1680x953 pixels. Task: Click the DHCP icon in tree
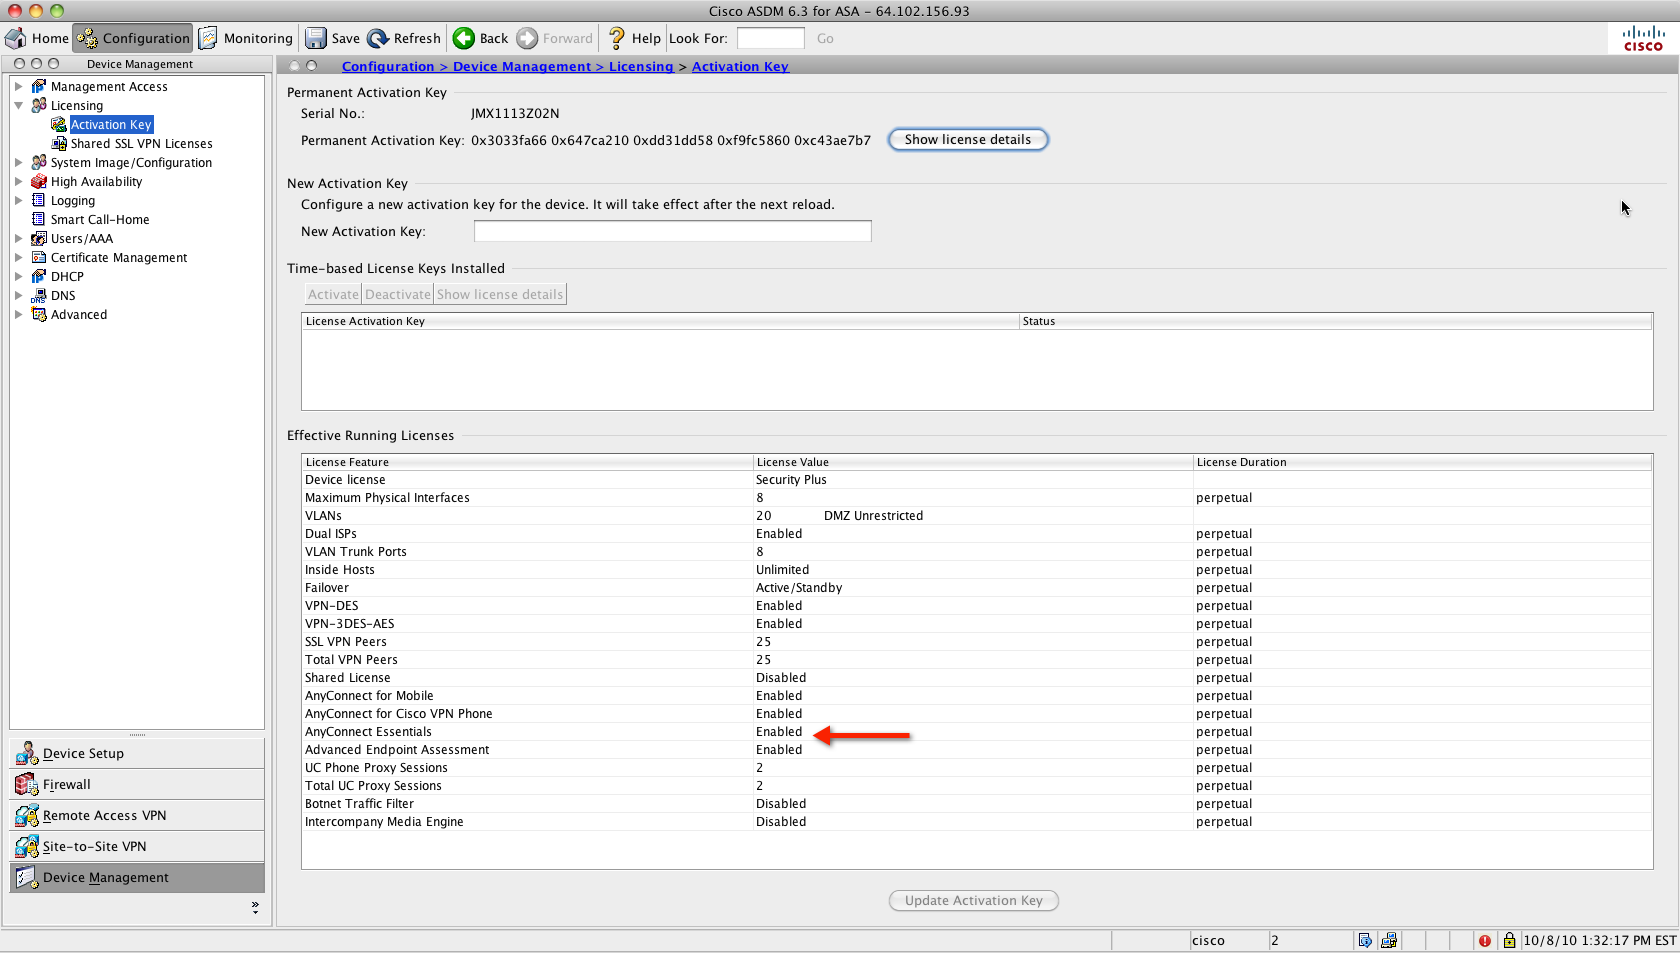(39, 277)
